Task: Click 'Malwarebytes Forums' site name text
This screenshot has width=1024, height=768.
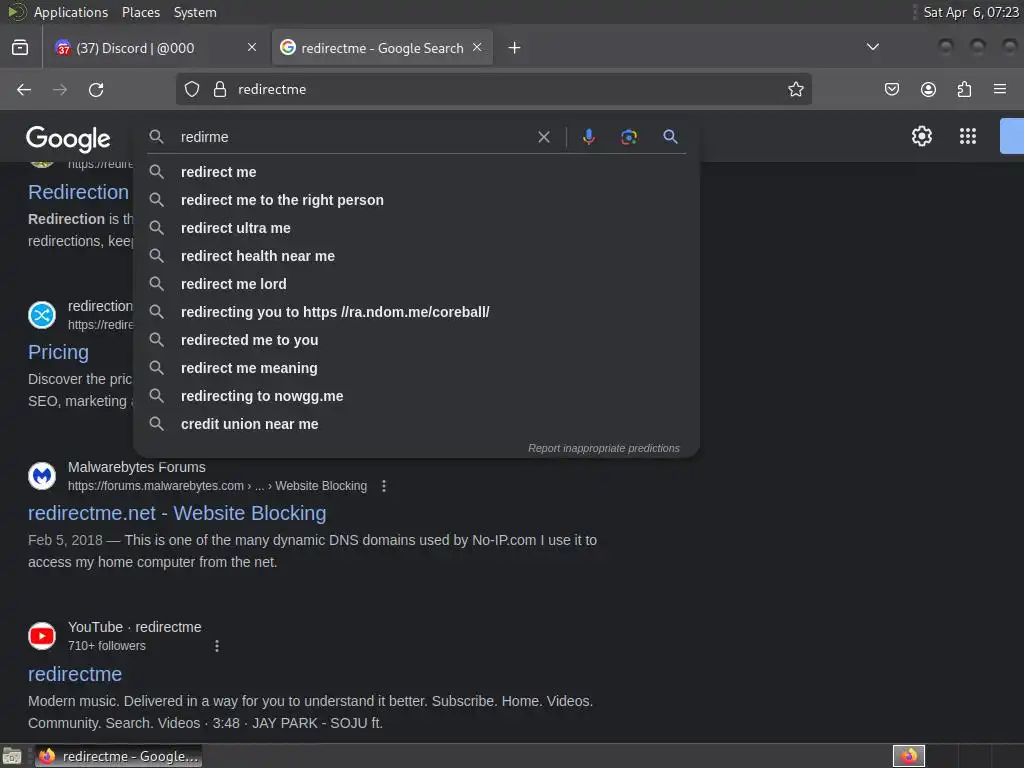Action: [136, 468]
